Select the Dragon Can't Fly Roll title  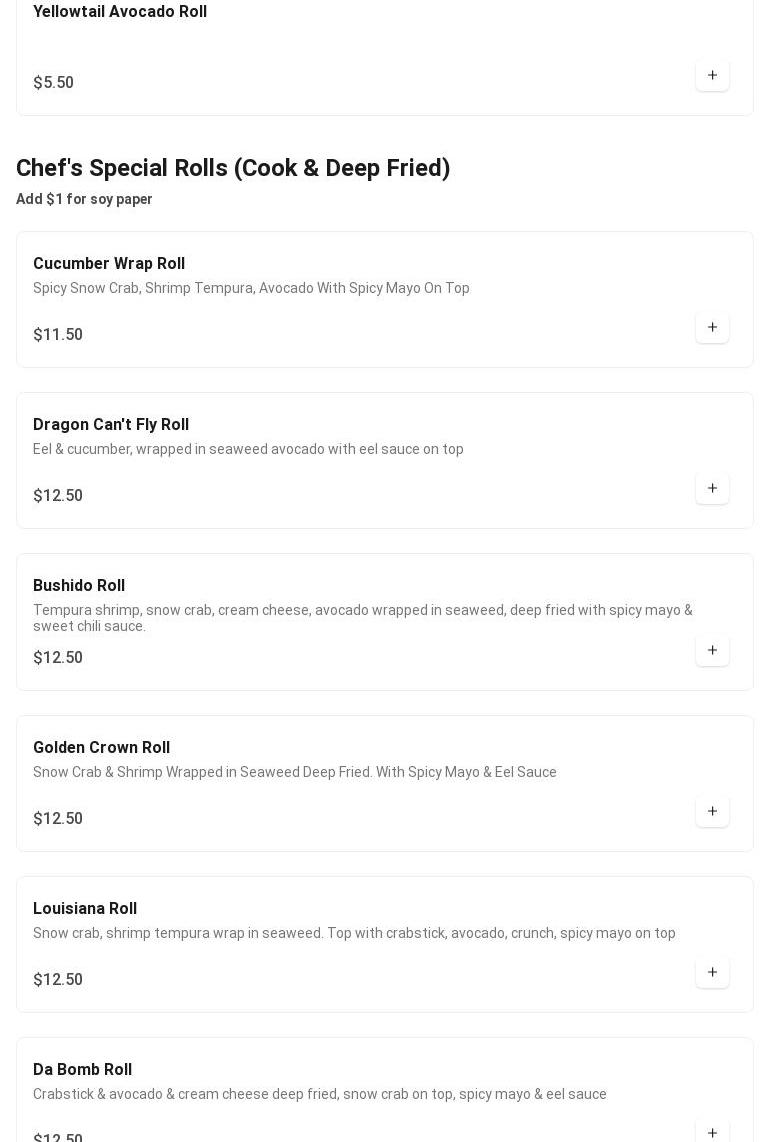click(x=111, y=425)
